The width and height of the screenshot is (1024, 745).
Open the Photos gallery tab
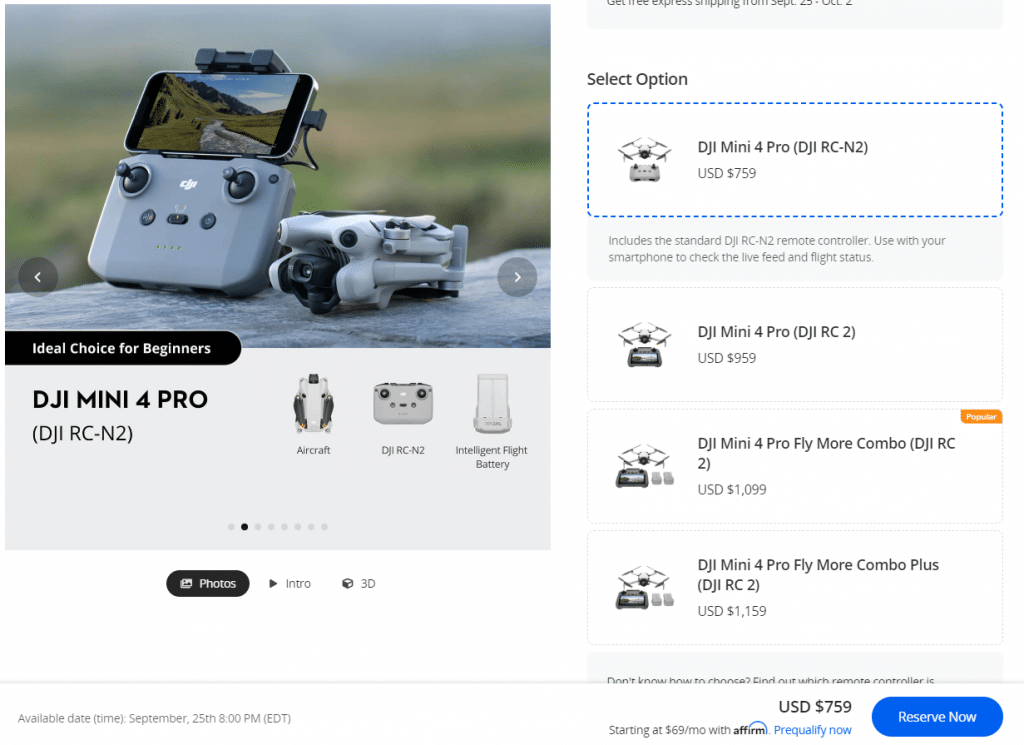208,583
